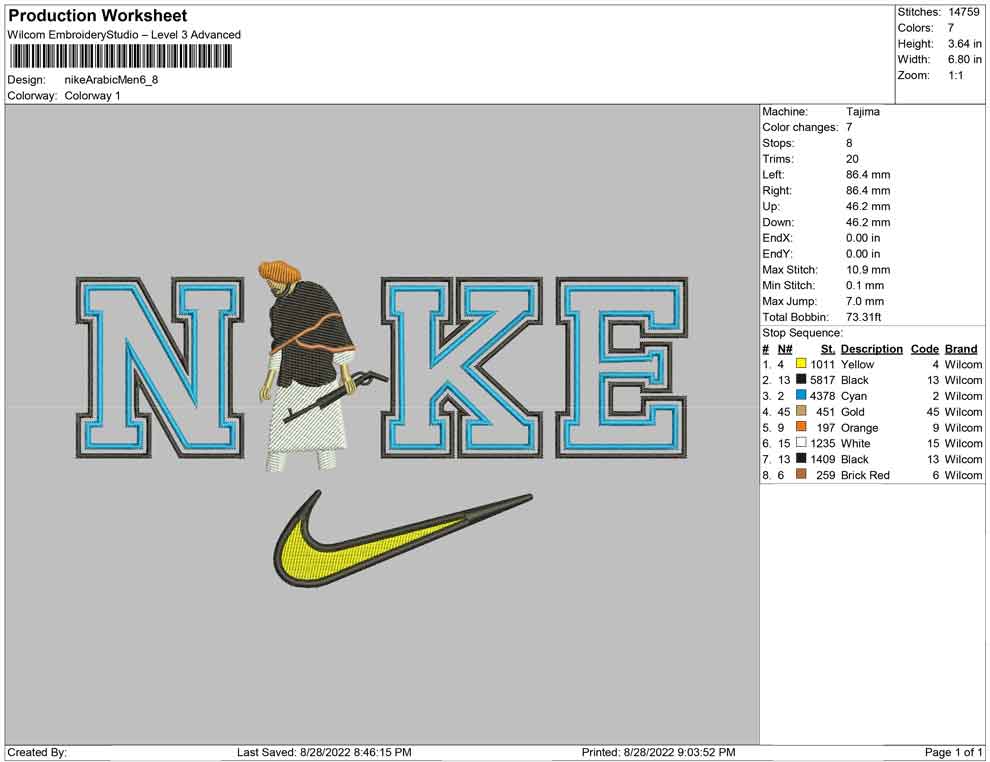Click the letter E in the design
990x762 pixels.
622,367
